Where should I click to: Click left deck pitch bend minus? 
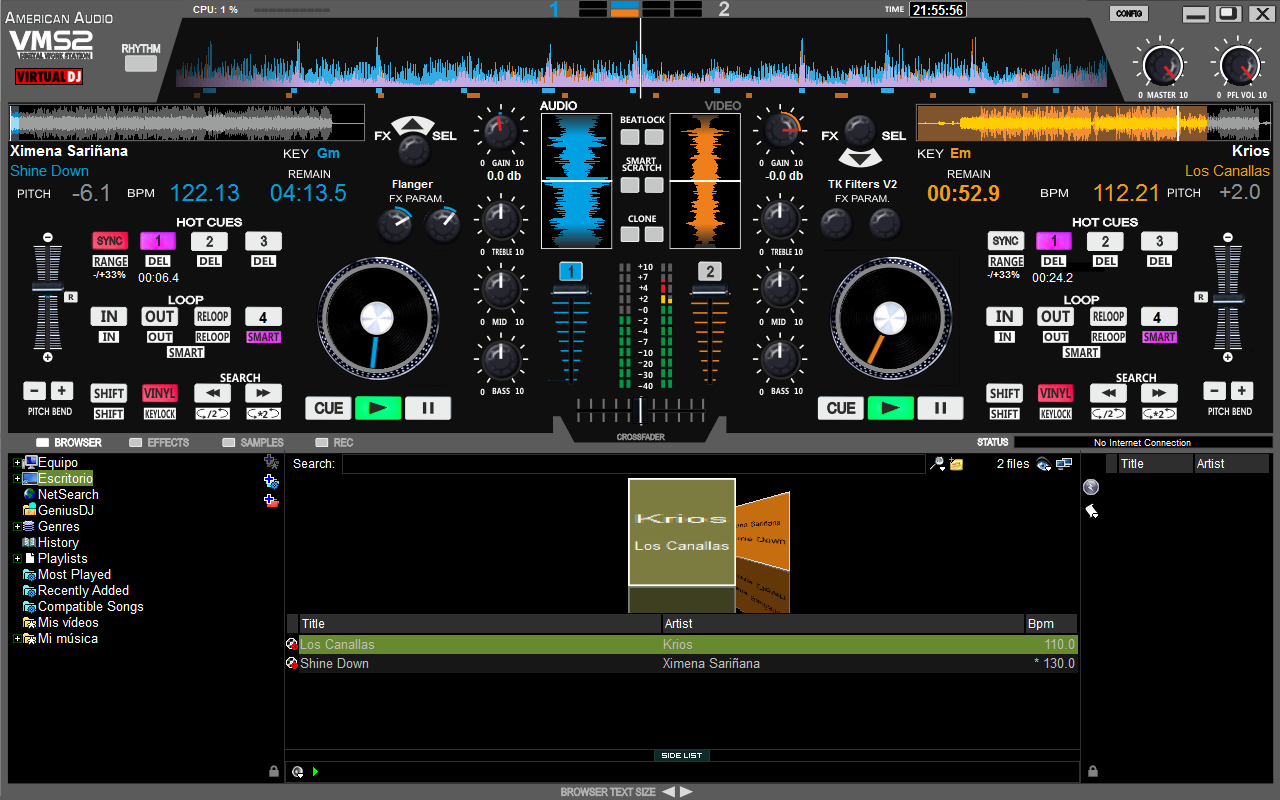click(x=35, y=391)
